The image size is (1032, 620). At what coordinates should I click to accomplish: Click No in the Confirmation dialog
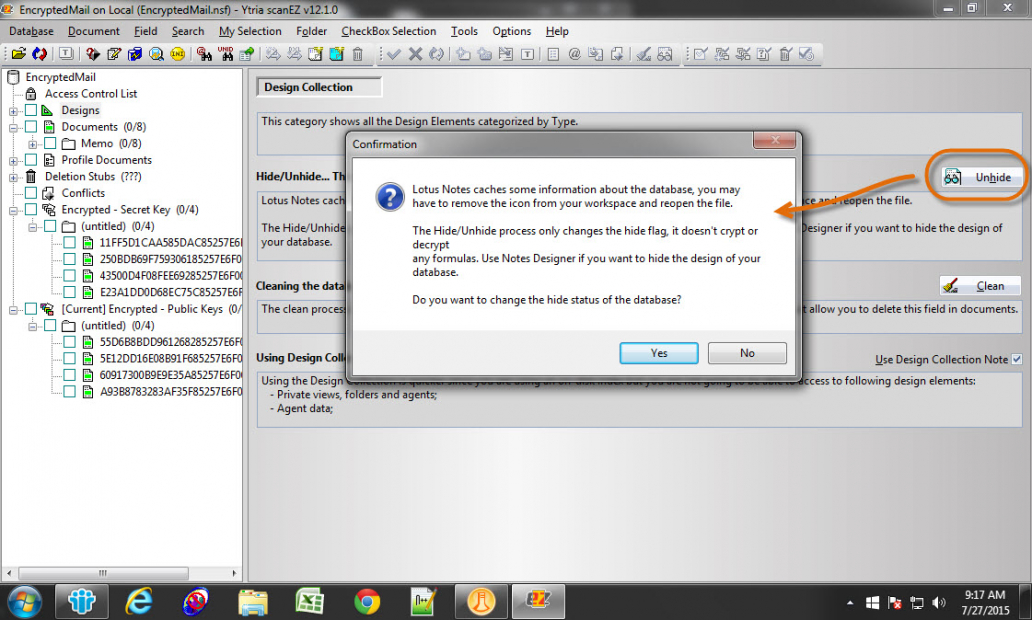[747, 353]
